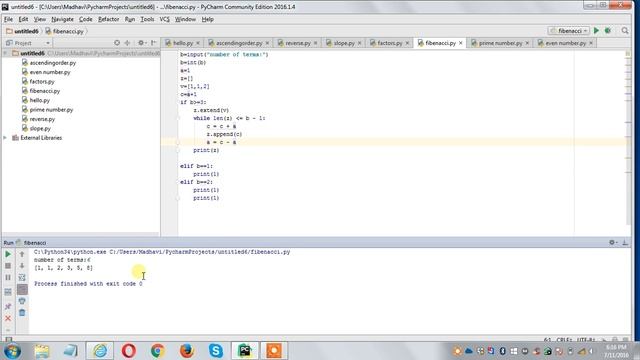640x360 pixels.
Task: Switch to the prime number.py editor tab
Action: (500, 43)
